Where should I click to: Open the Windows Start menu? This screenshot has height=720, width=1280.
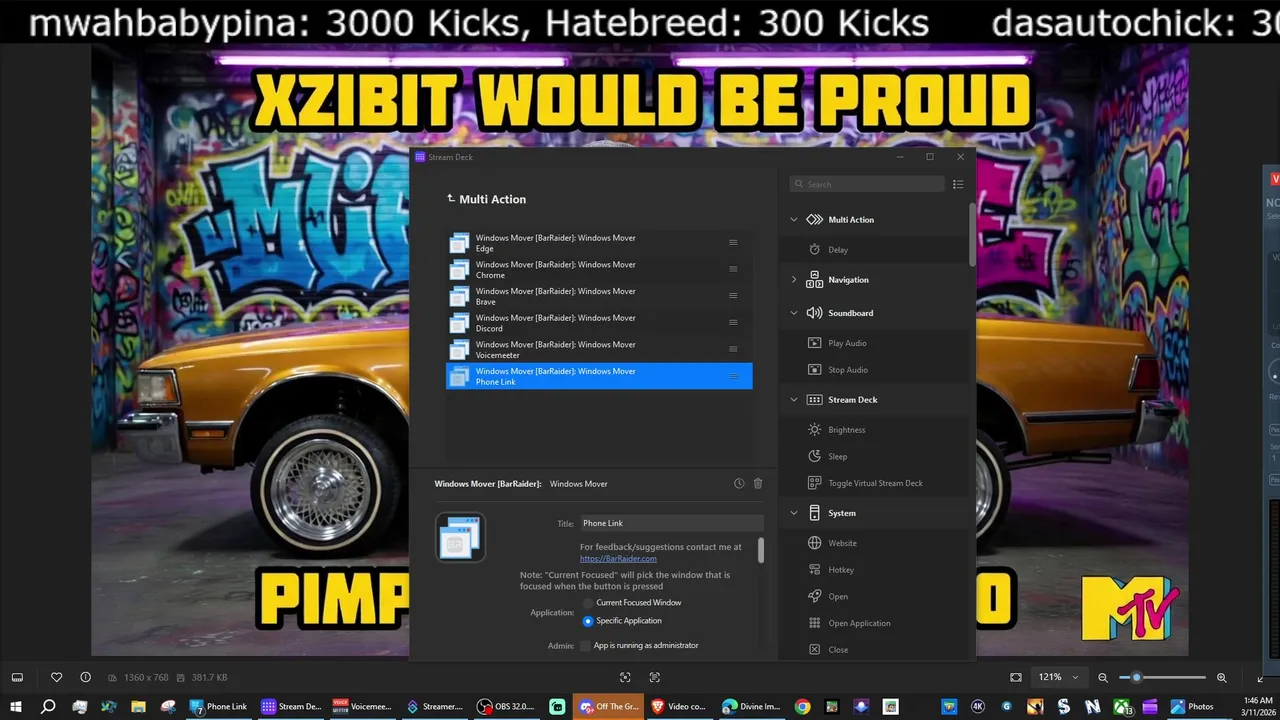[x=16, y=706]
